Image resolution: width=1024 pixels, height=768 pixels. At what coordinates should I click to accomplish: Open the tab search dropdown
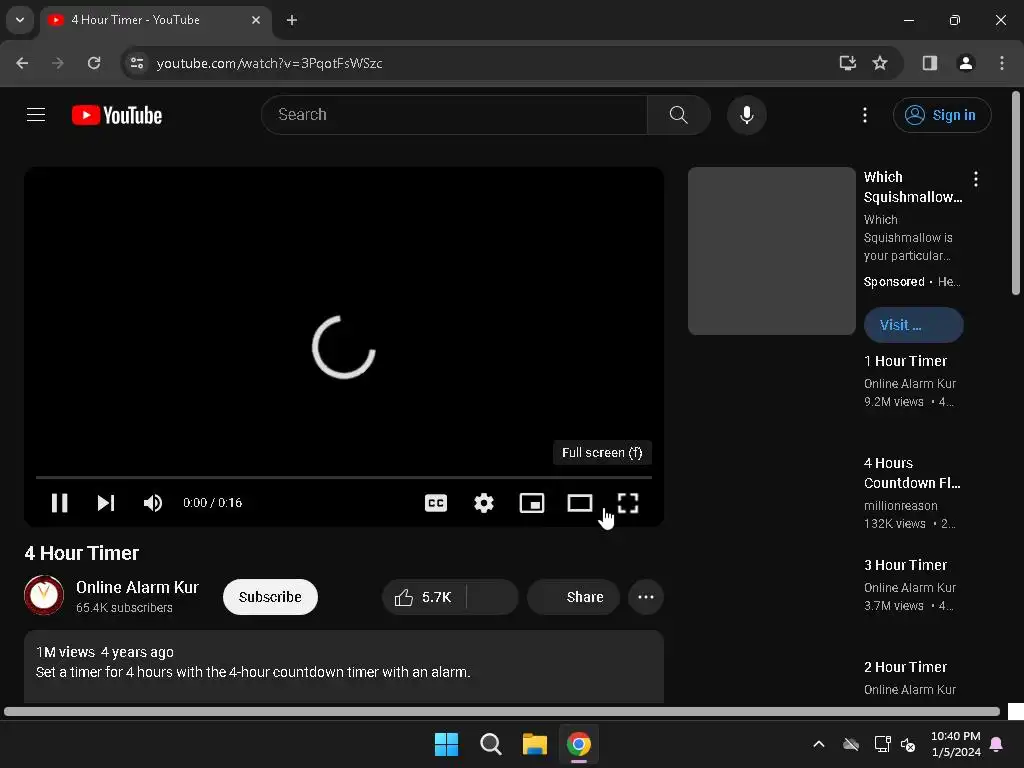[20, 20]
